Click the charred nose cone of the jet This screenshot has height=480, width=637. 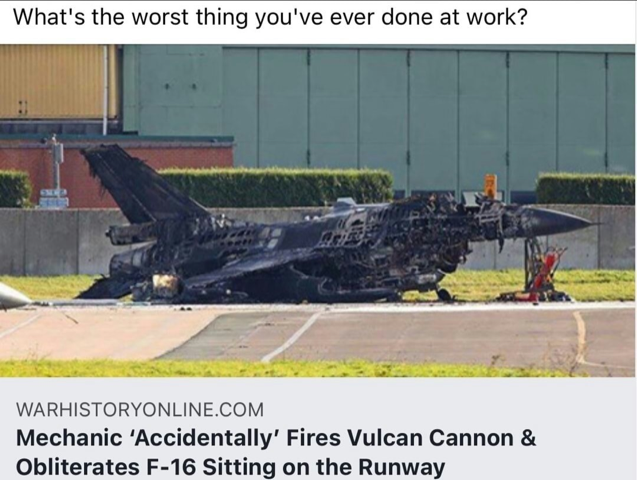coord(557,221)
